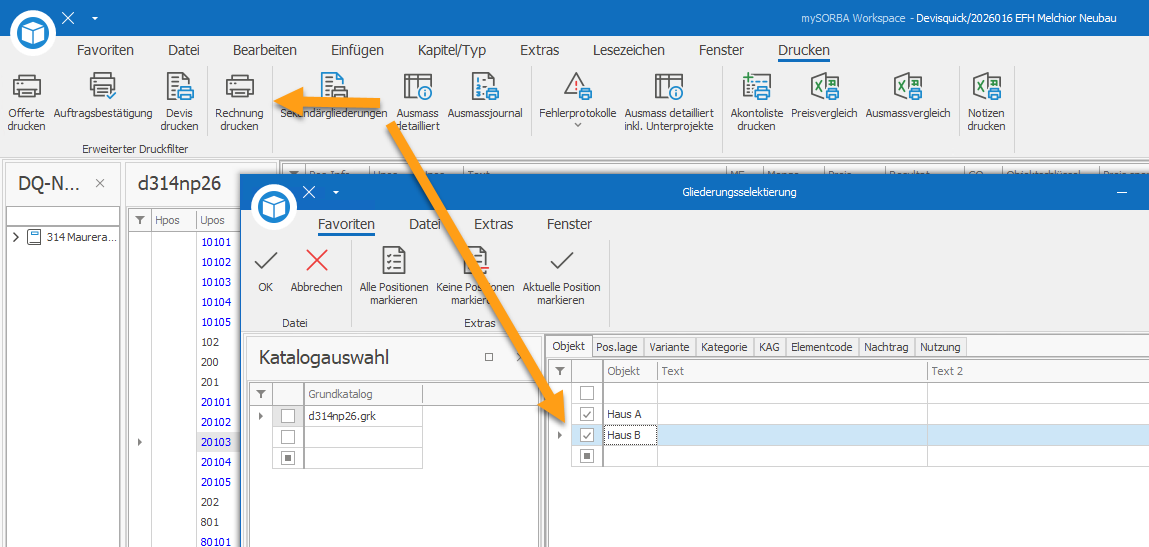
Task: Toggle the square checkbox below Haus B
Action: pyautogui.click(x=587, y=457)
